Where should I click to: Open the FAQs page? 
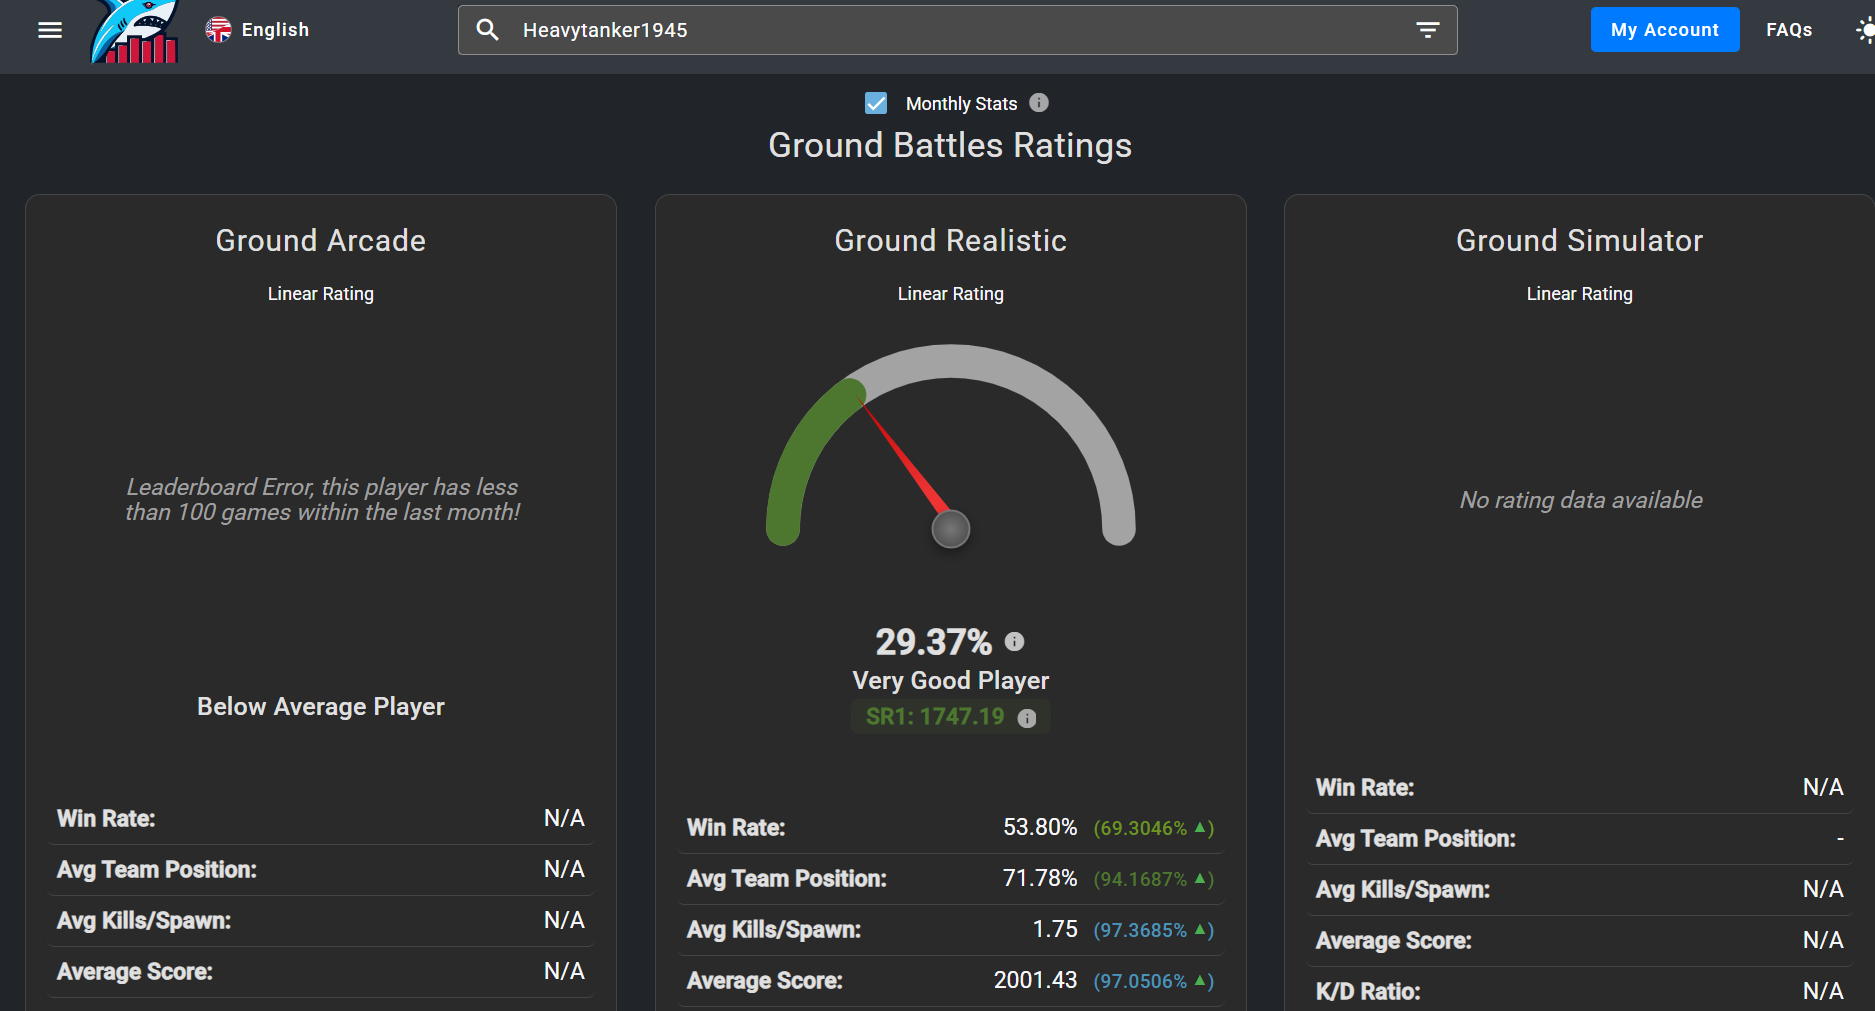[x=1788, y=30]
